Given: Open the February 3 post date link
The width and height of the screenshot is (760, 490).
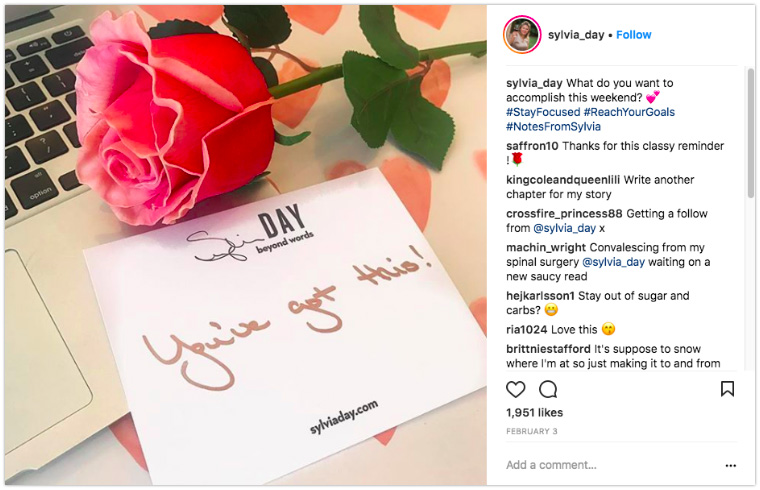Looking at the screenshot, I should click(x=532, y=431).
